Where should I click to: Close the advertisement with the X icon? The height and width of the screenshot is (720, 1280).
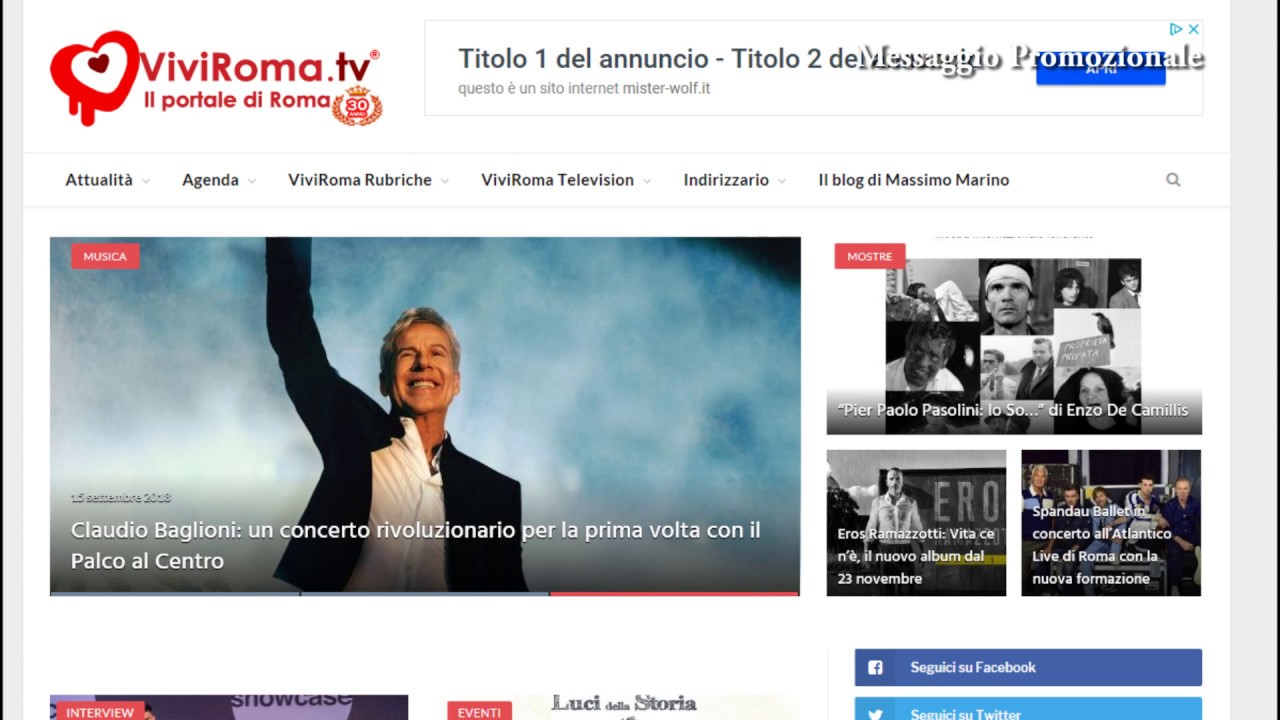coord(1193,29)
